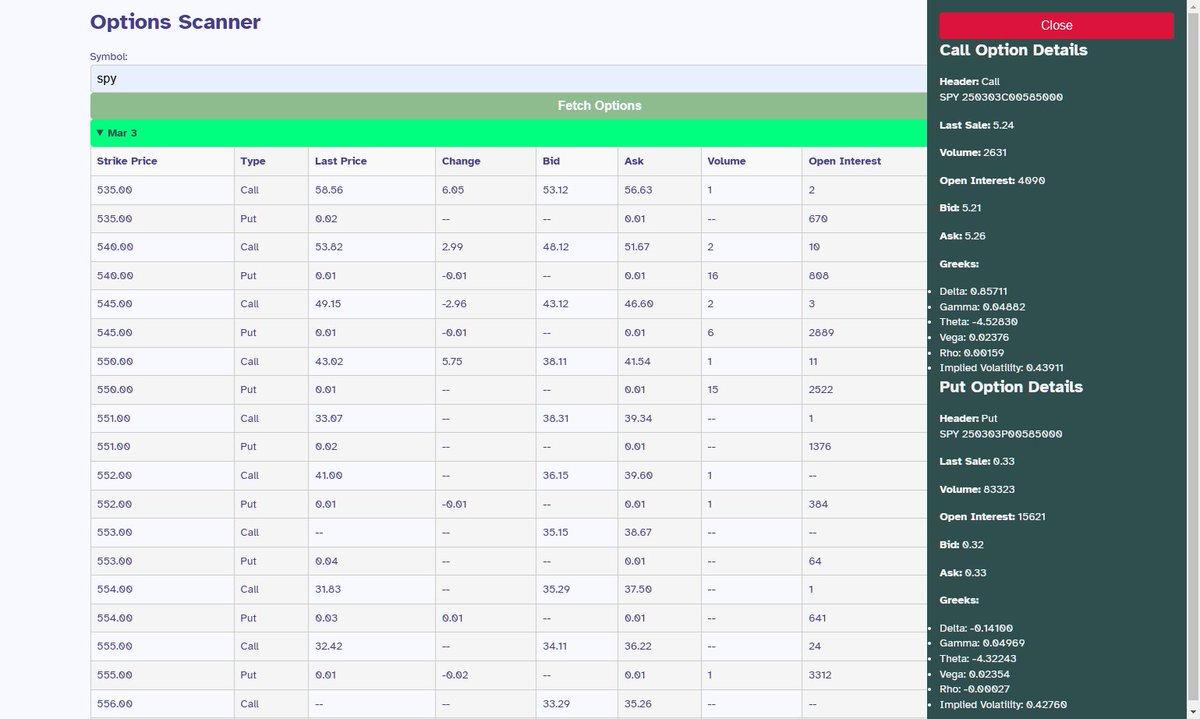Click call Implied Volatility 0.43911
Screen dimensions: 1200x719
coord(1001,367)
